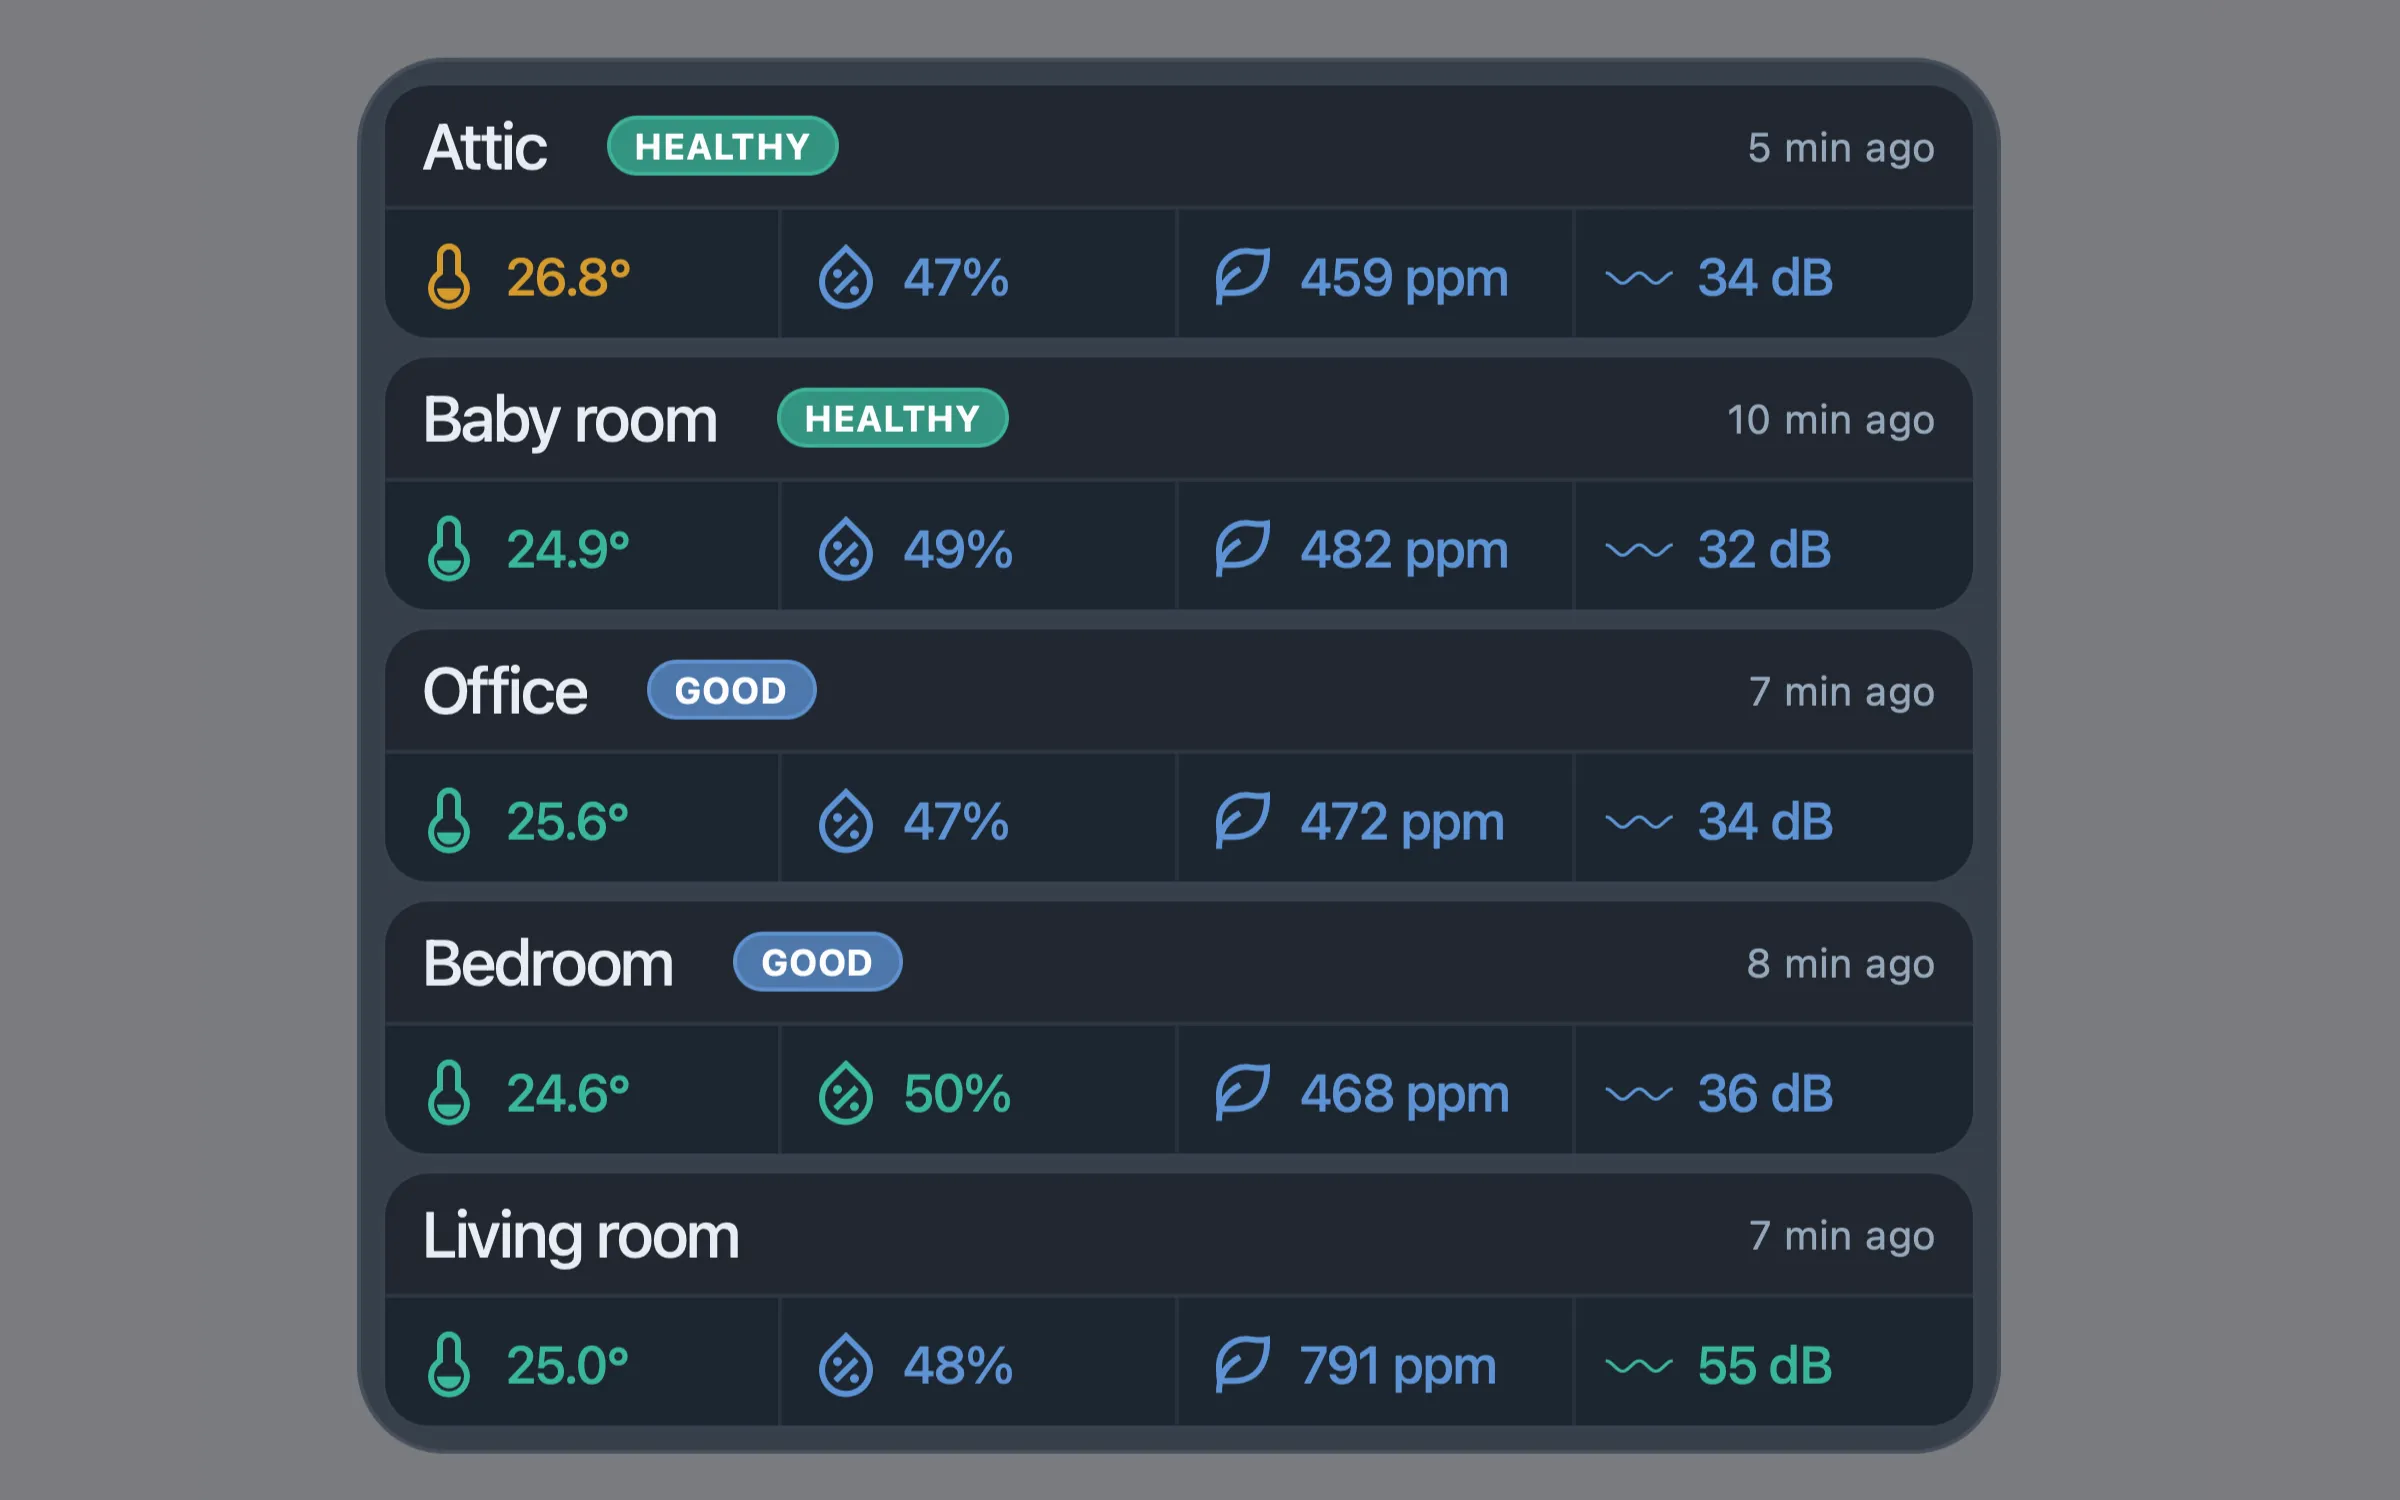
Task: Click the Attic CO2 leaf icon
Action: (1242, 277)
